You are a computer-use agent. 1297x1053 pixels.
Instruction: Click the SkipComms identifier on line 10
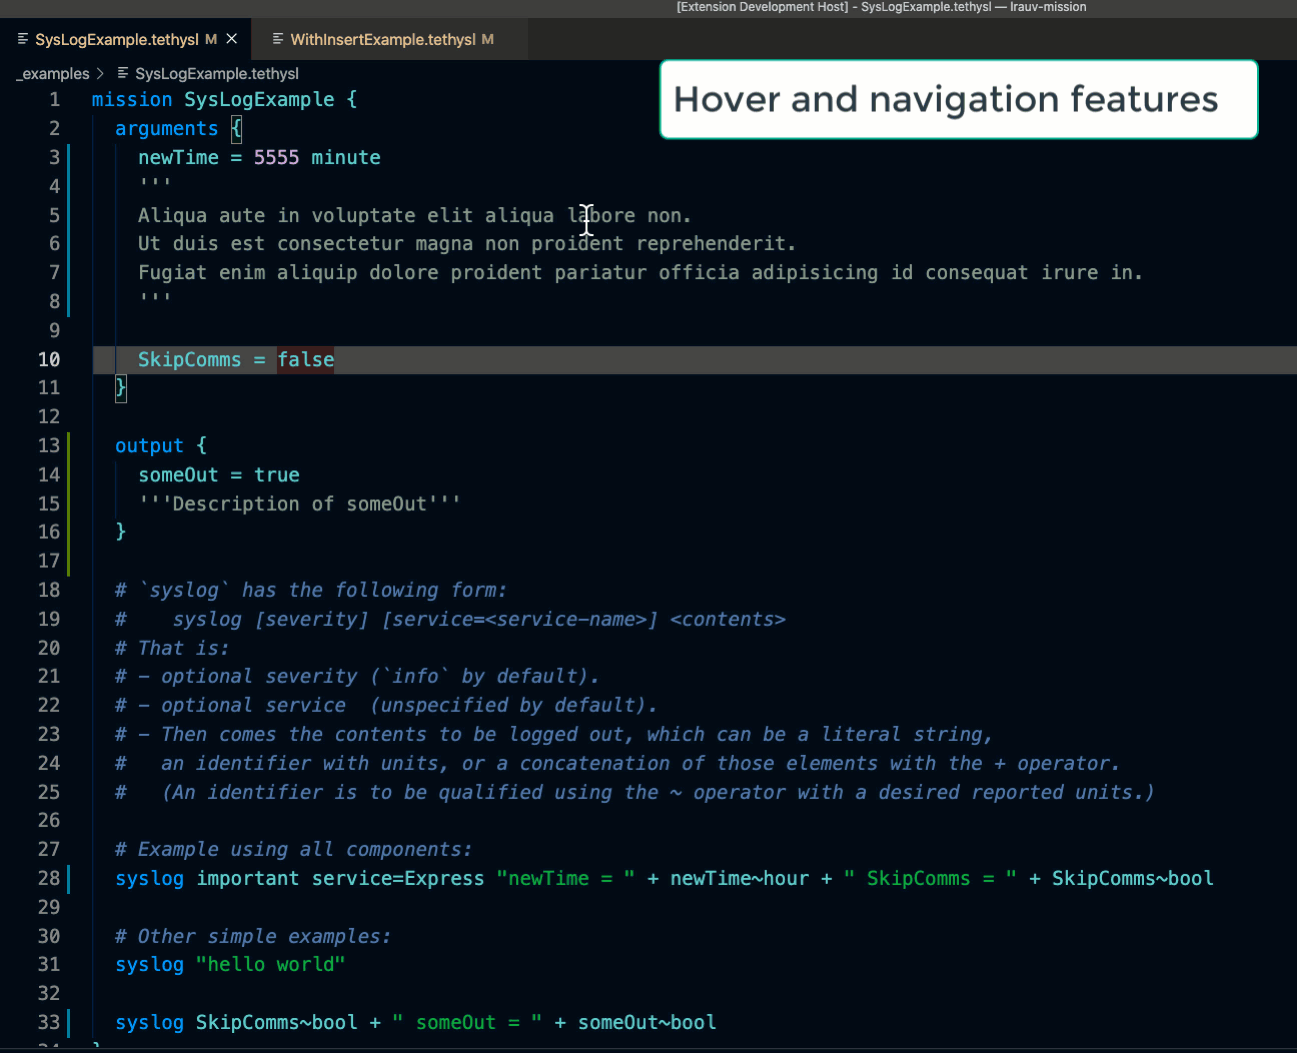(189, 359)
